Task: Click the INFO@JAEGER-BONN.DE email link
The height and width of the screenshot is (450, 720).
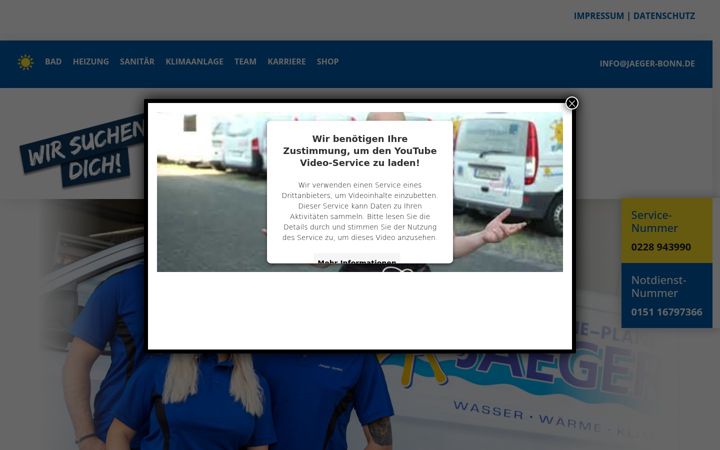Action: click(x=647, y=64)
